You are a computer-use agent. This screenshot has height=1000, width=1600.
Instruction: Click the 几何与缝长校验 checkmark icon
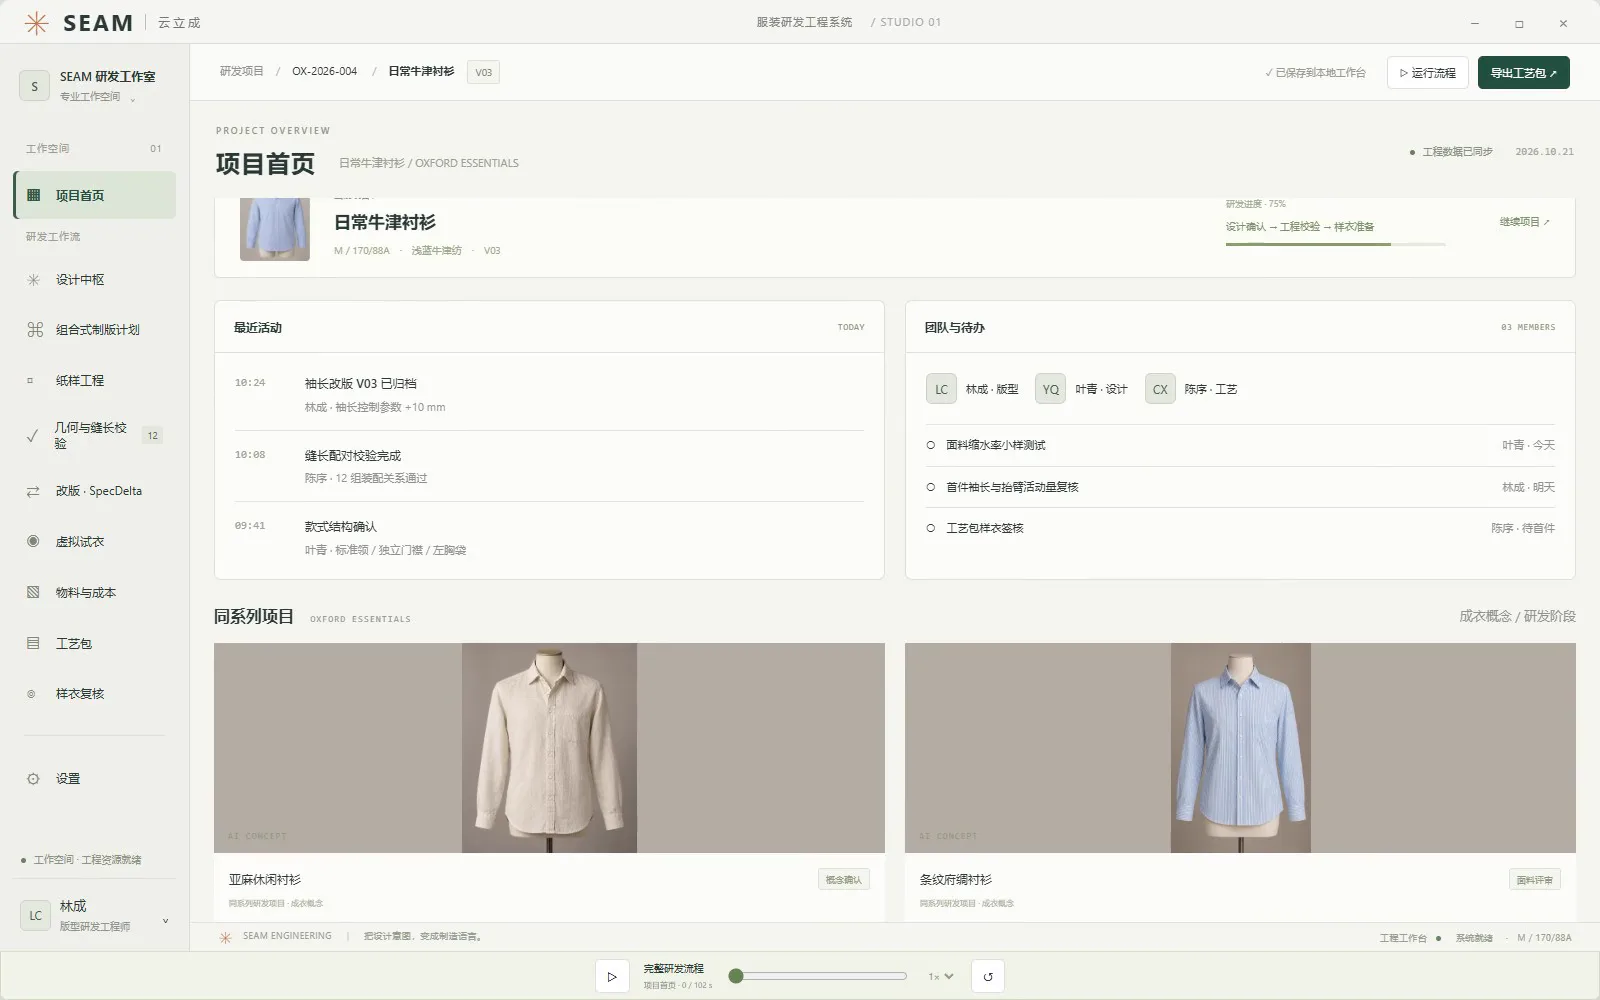coord(32,435)
